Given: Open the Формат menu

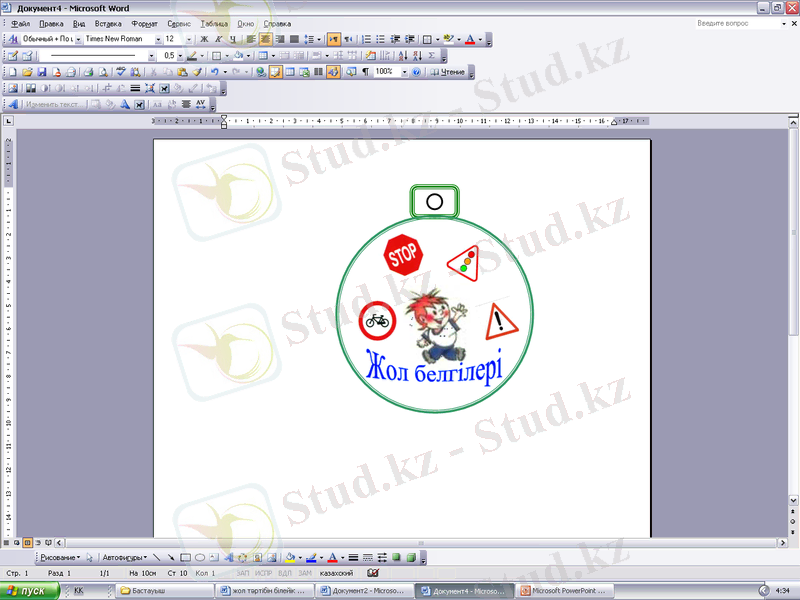Looking at the screenshot, I should [144, 22].
